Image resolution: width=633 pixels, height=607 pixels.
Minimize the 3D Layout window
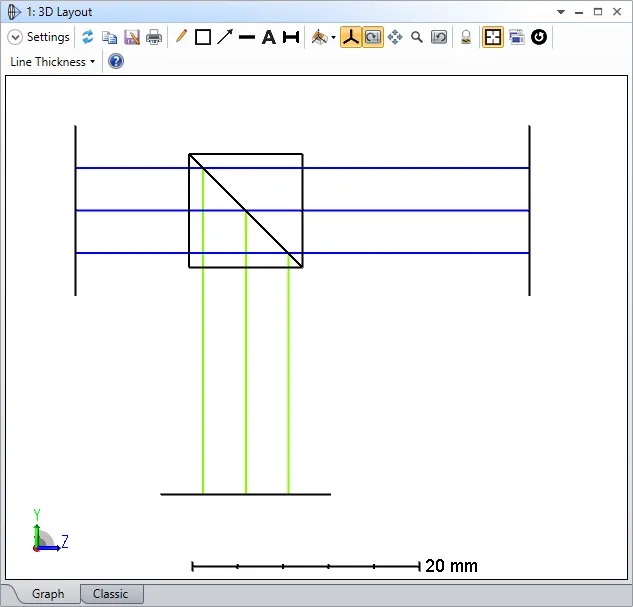(x=579, y=13)
